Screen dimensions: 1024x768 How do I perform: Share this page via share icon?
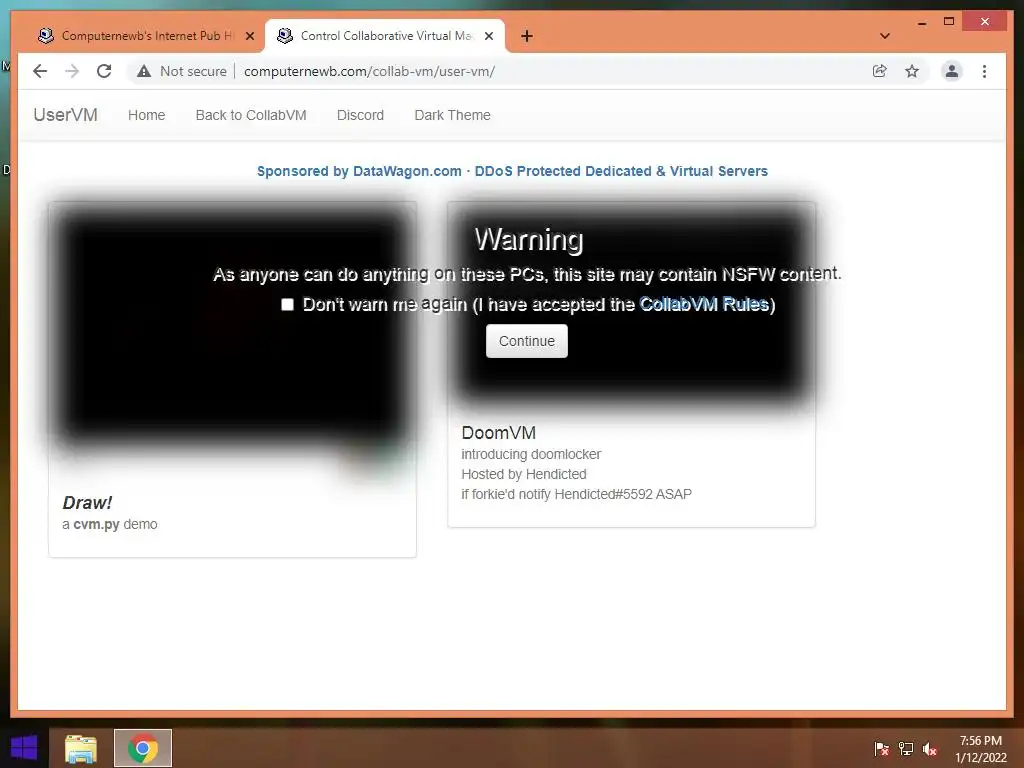point(880,71)
